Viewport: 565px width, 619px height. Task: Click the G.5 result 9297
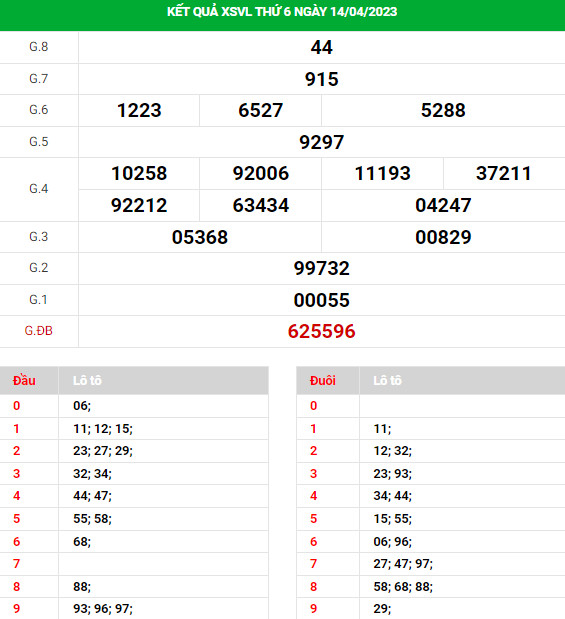pos(321,142)
